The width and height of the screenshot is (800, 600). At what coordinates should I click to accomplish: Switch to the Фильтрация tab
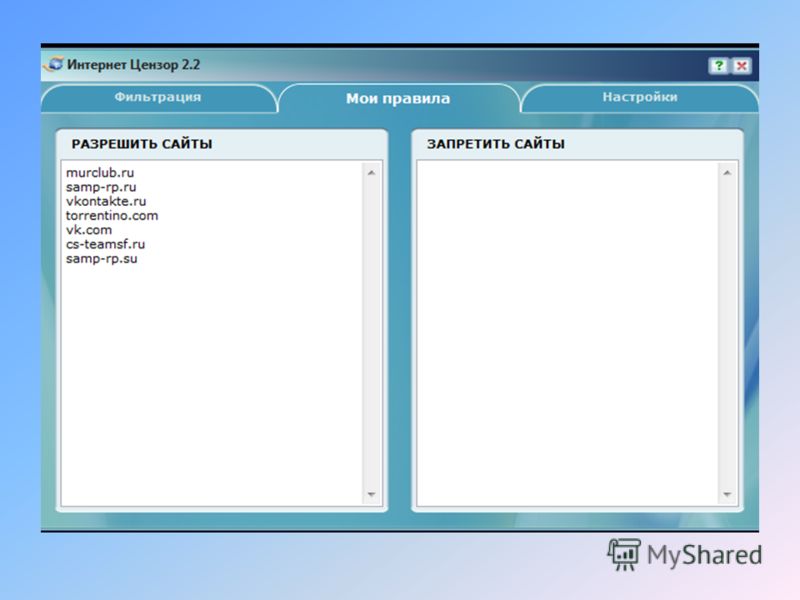(x=158, y=98)
